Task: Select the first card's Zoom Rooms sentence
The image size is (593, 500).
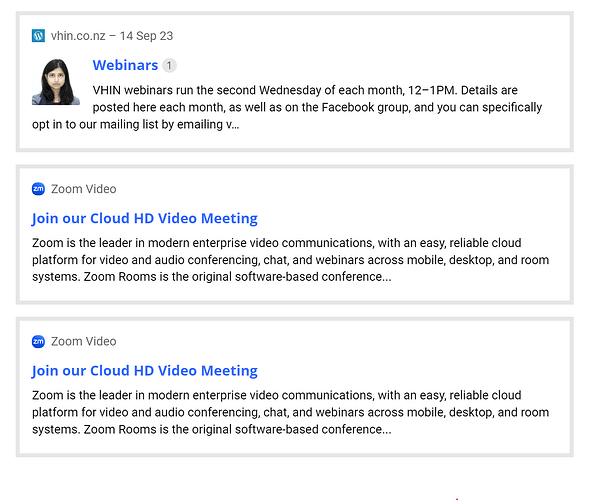Action: [238, 277]
